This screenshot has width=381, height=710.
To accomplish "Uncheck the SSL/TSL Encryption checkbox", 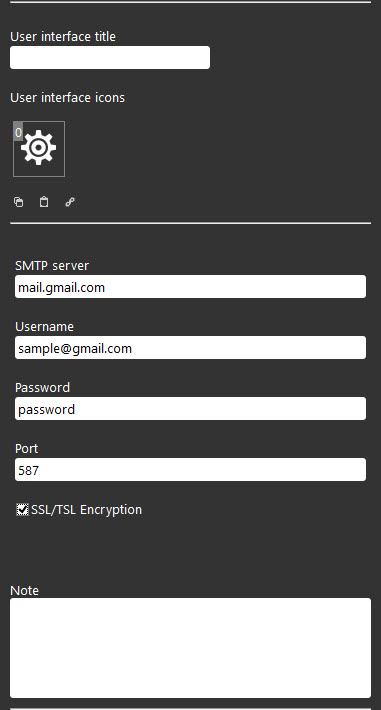I will [x=22, y=509].
